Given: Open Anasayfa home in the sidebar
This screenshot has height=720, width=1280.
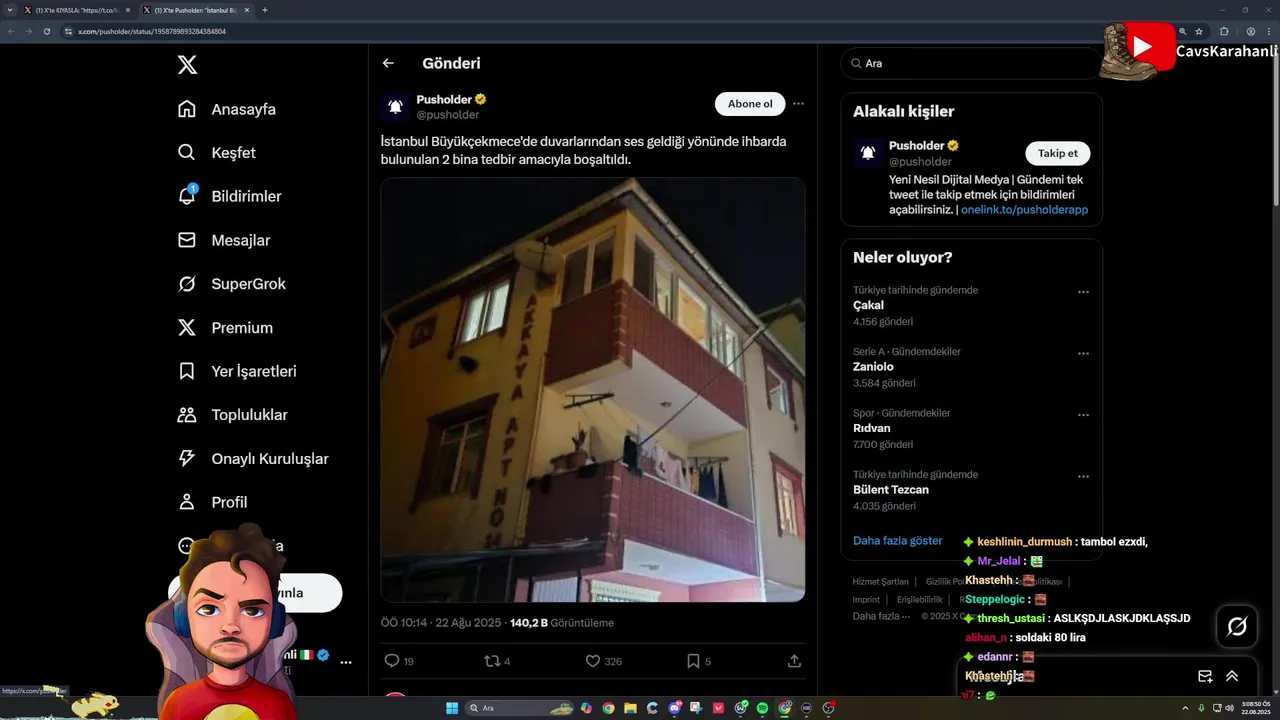Looking at the screenshot, I should click(227, 109).
